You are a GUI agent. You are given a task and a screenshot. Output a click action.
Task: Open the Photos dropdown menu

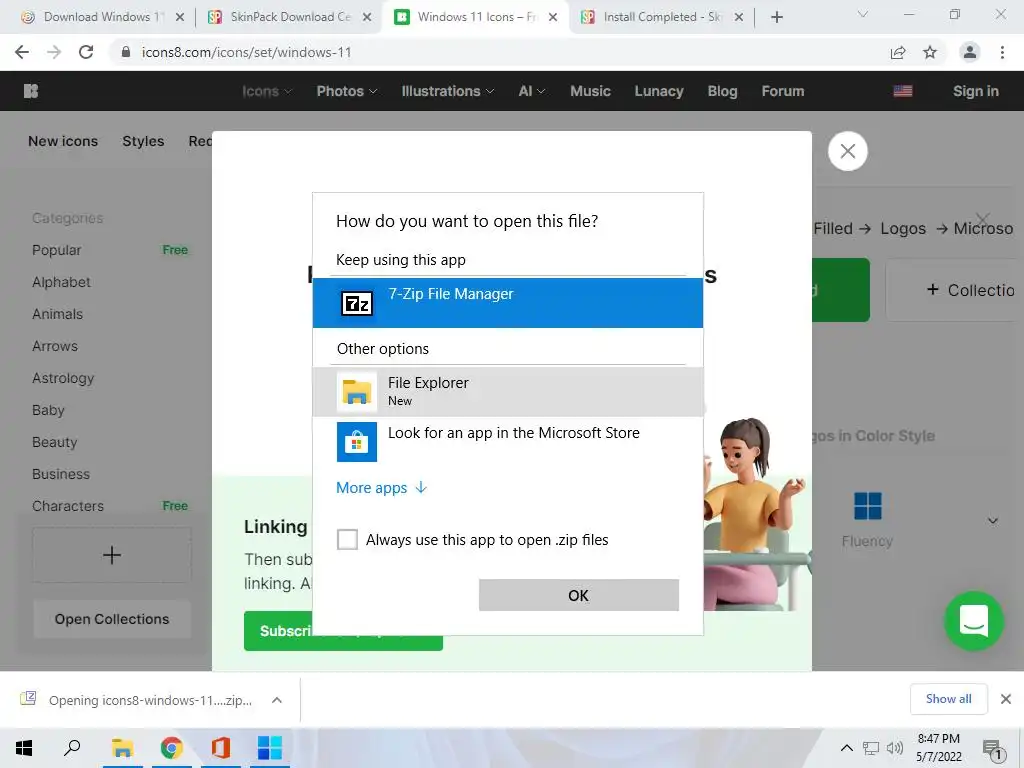pos(347,91)
